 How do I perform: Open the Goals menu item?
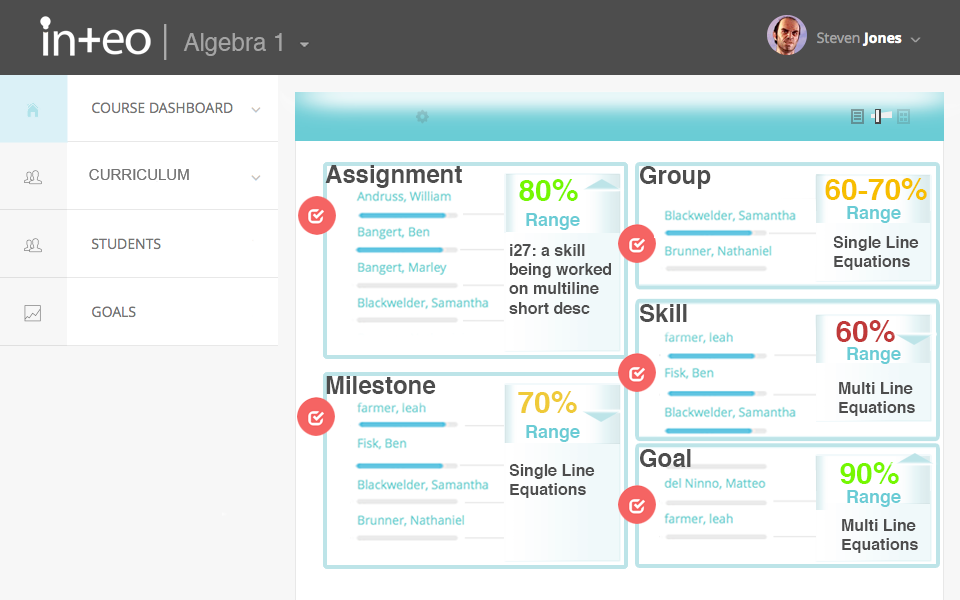[114, 312]
